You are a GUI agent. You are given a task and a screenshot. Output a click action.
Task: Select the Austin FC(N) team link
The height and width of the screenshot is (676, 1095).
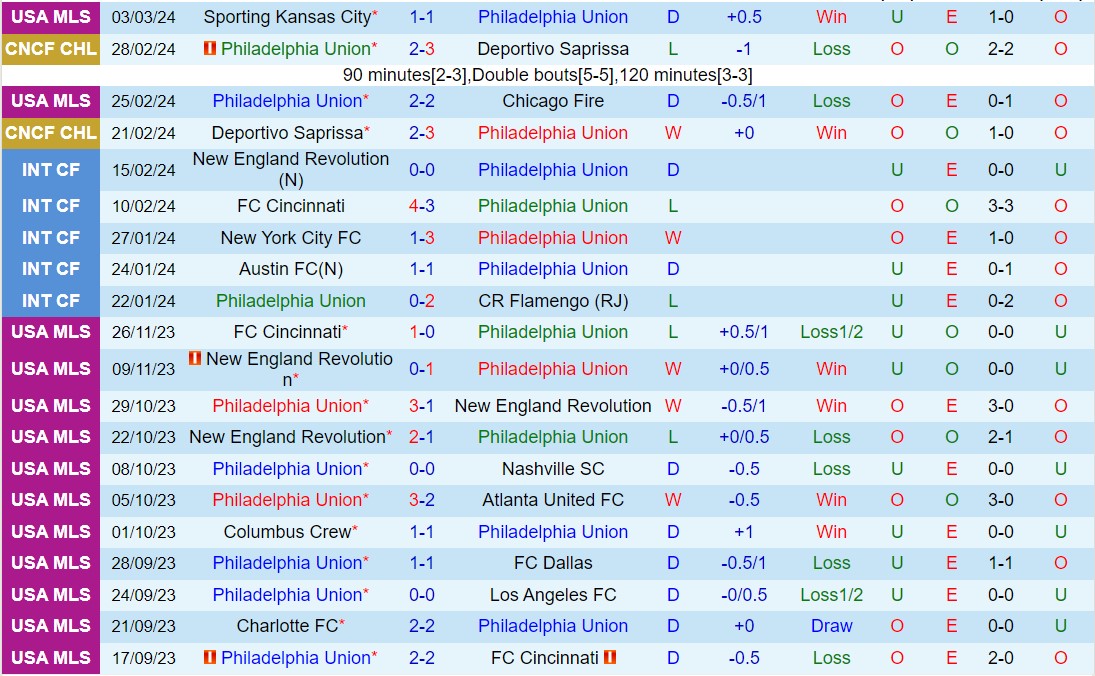pyautogui.click(x=291, y=269)
